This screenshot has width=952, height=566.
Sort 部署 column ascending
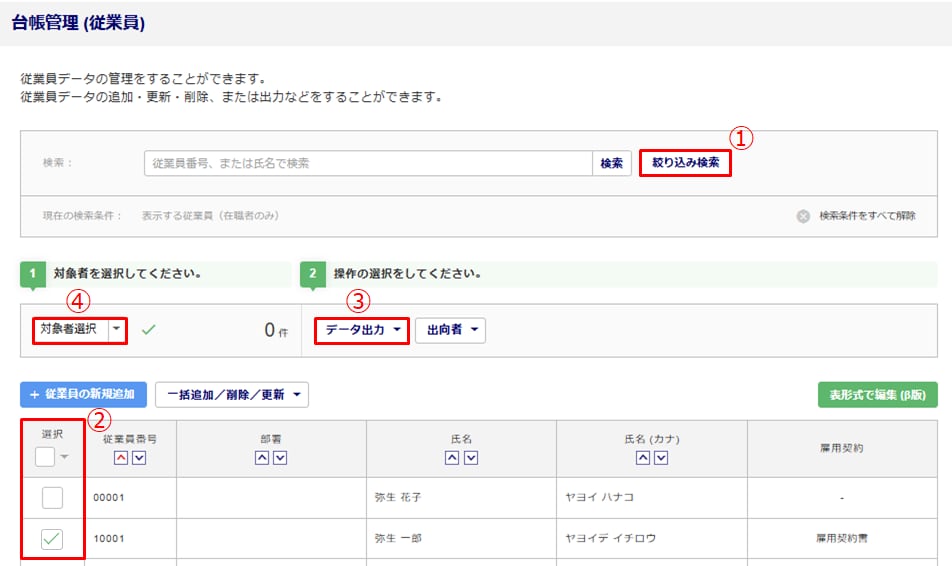[262, 457]
